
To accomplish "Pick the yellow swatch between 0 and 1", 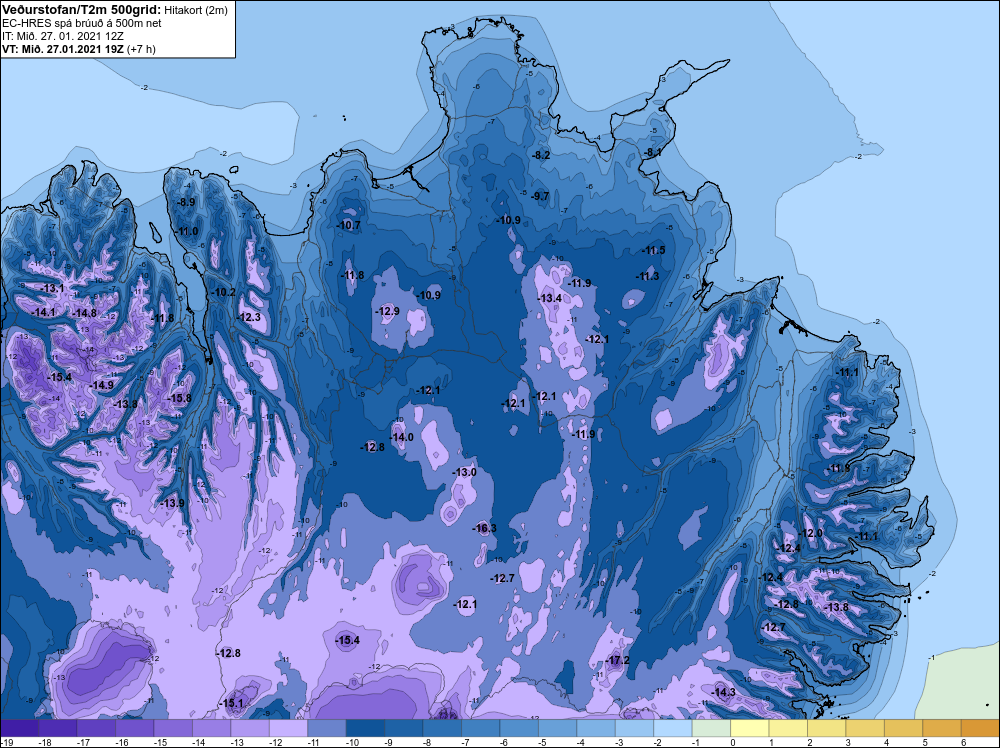I will [x=750, y=728].
